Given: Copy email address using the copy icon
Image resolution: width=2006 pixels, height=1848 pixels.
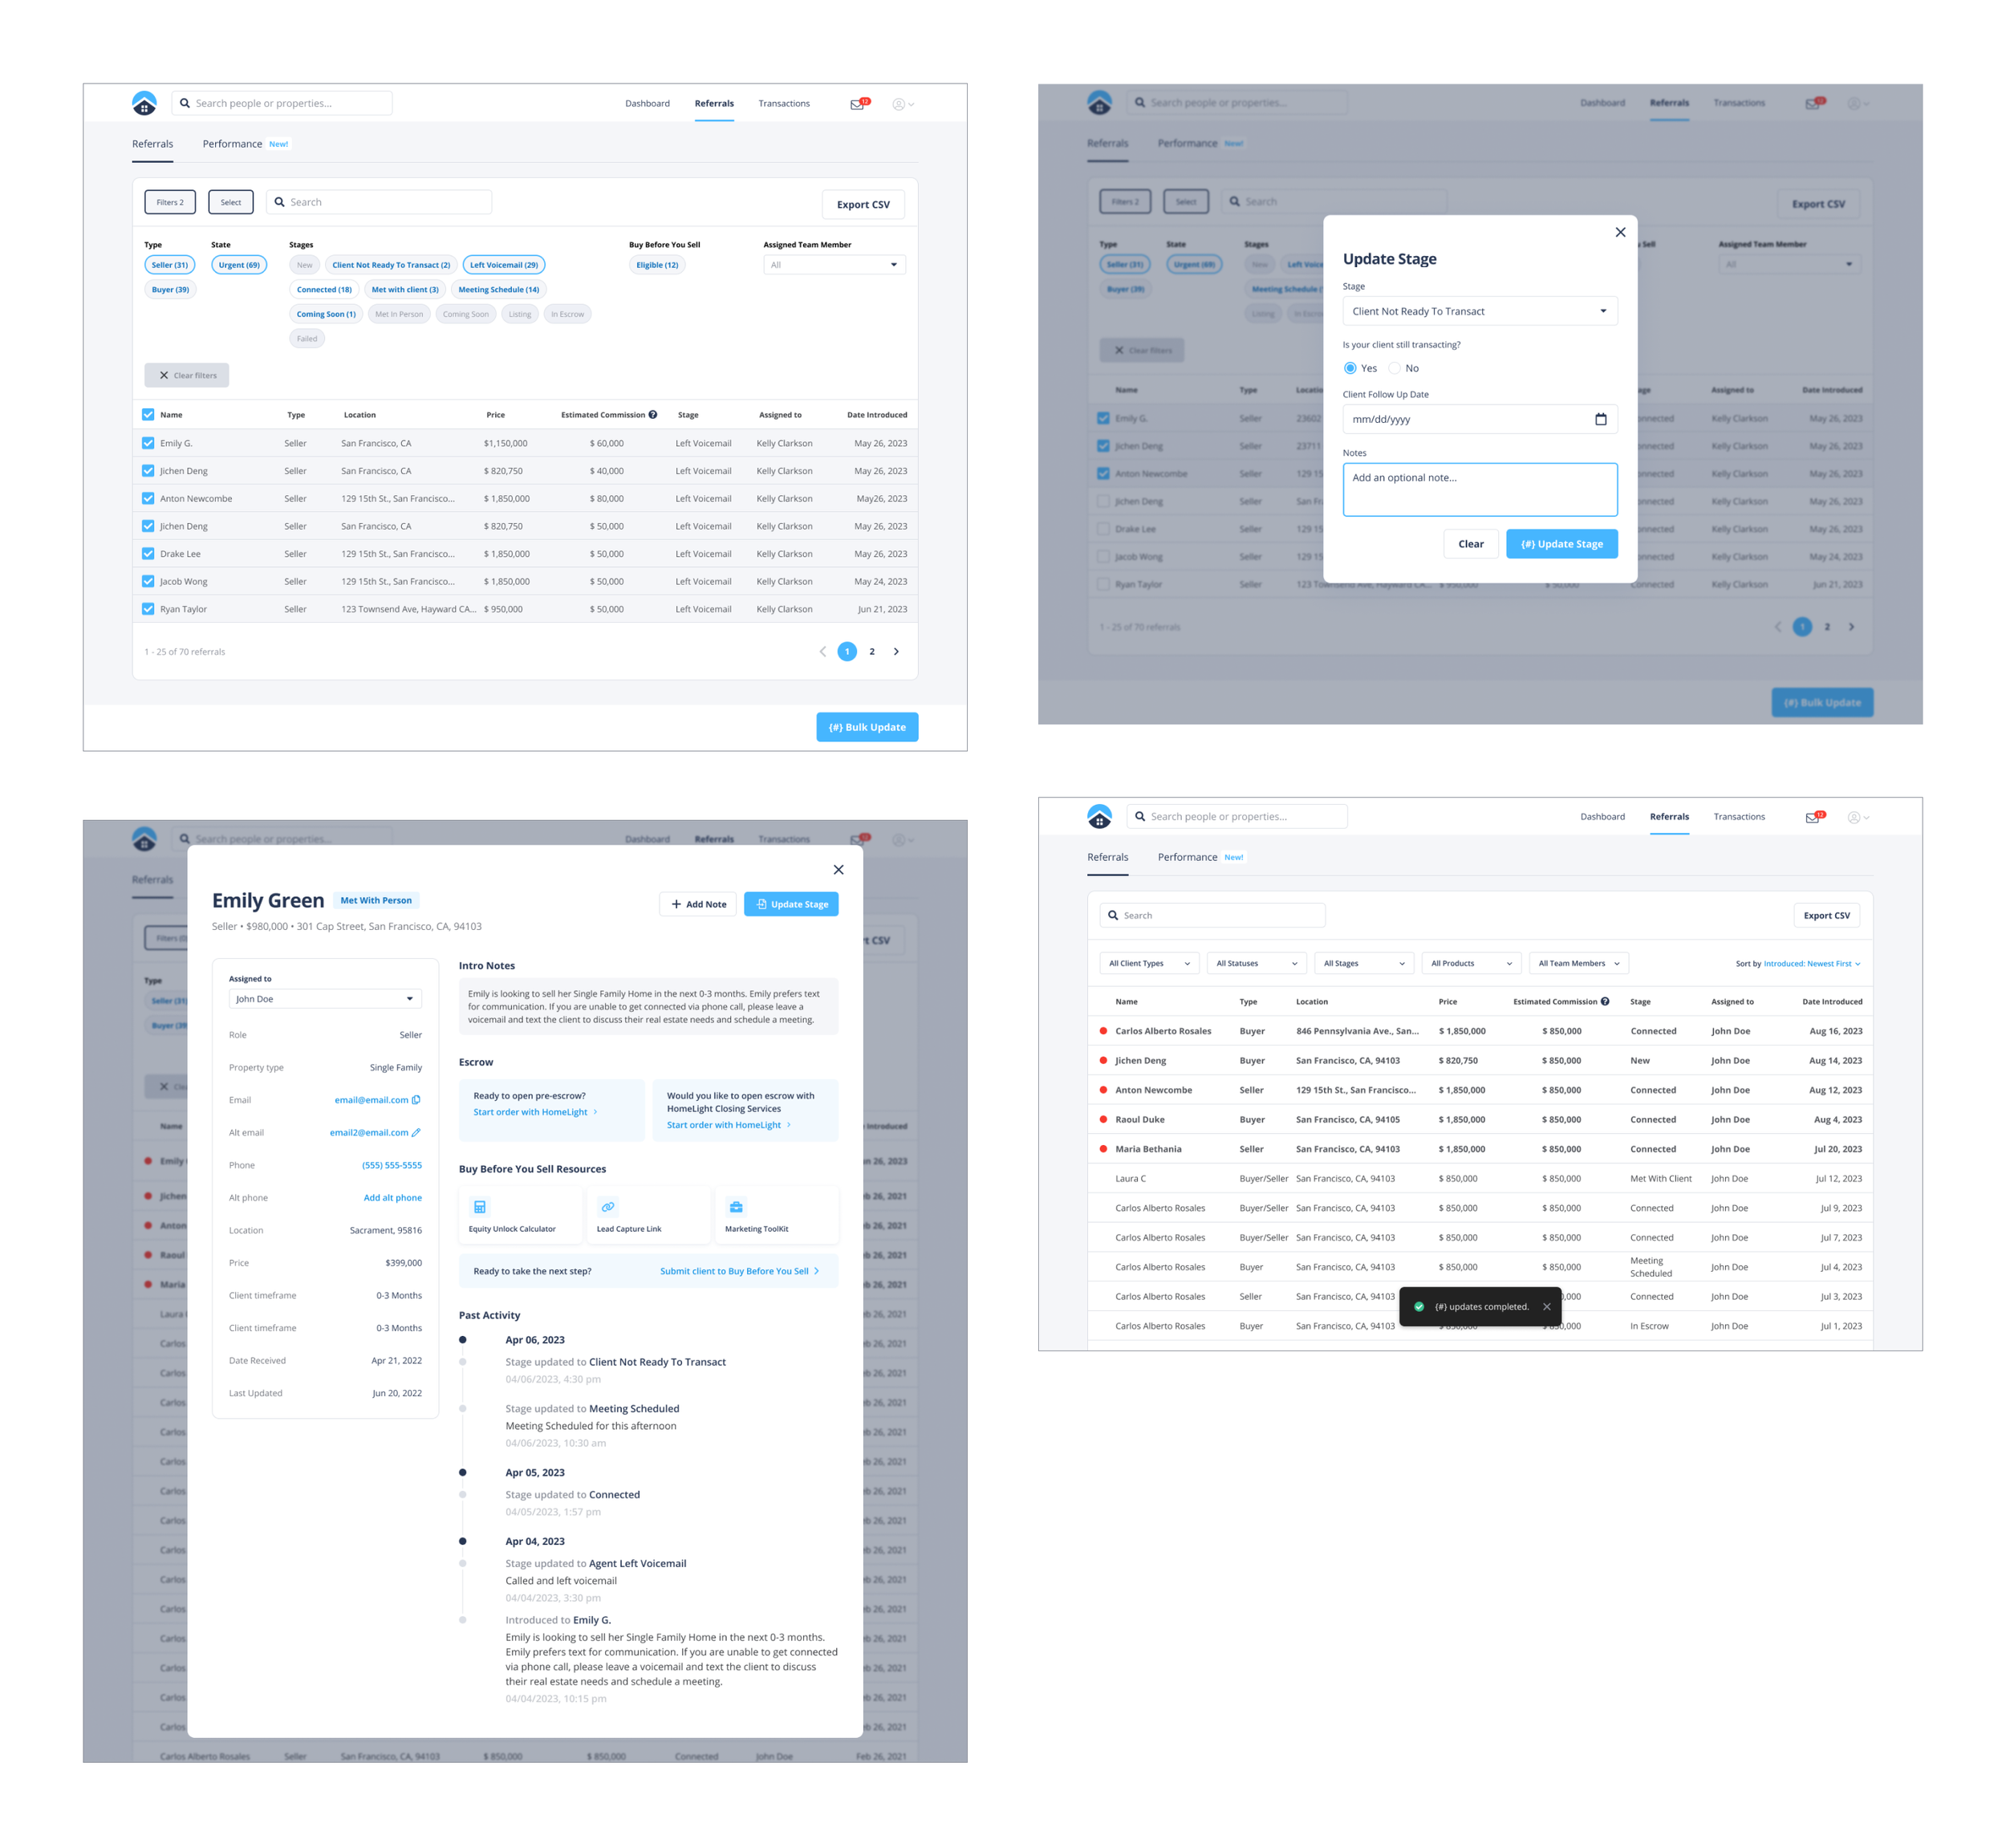Looking at the screenshot, I should pyautogui.click(x=416, y=1100).
